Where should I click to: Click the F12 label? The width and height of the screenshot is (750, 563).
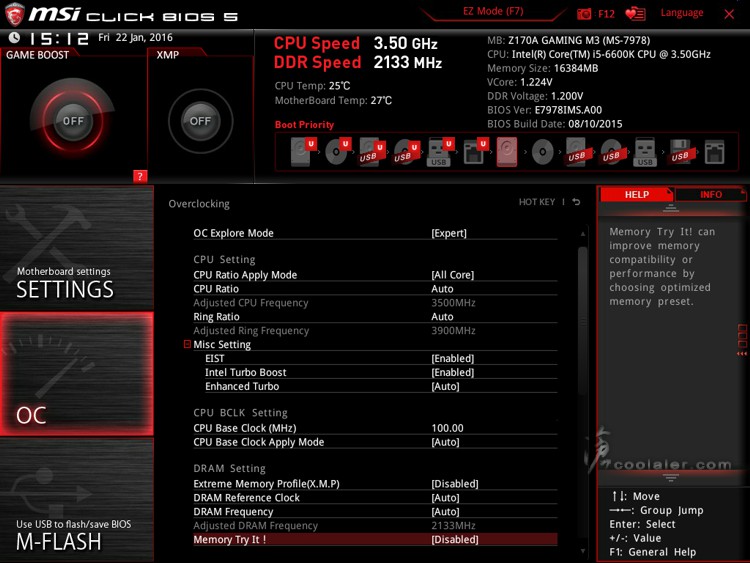(x=606, y=14)
